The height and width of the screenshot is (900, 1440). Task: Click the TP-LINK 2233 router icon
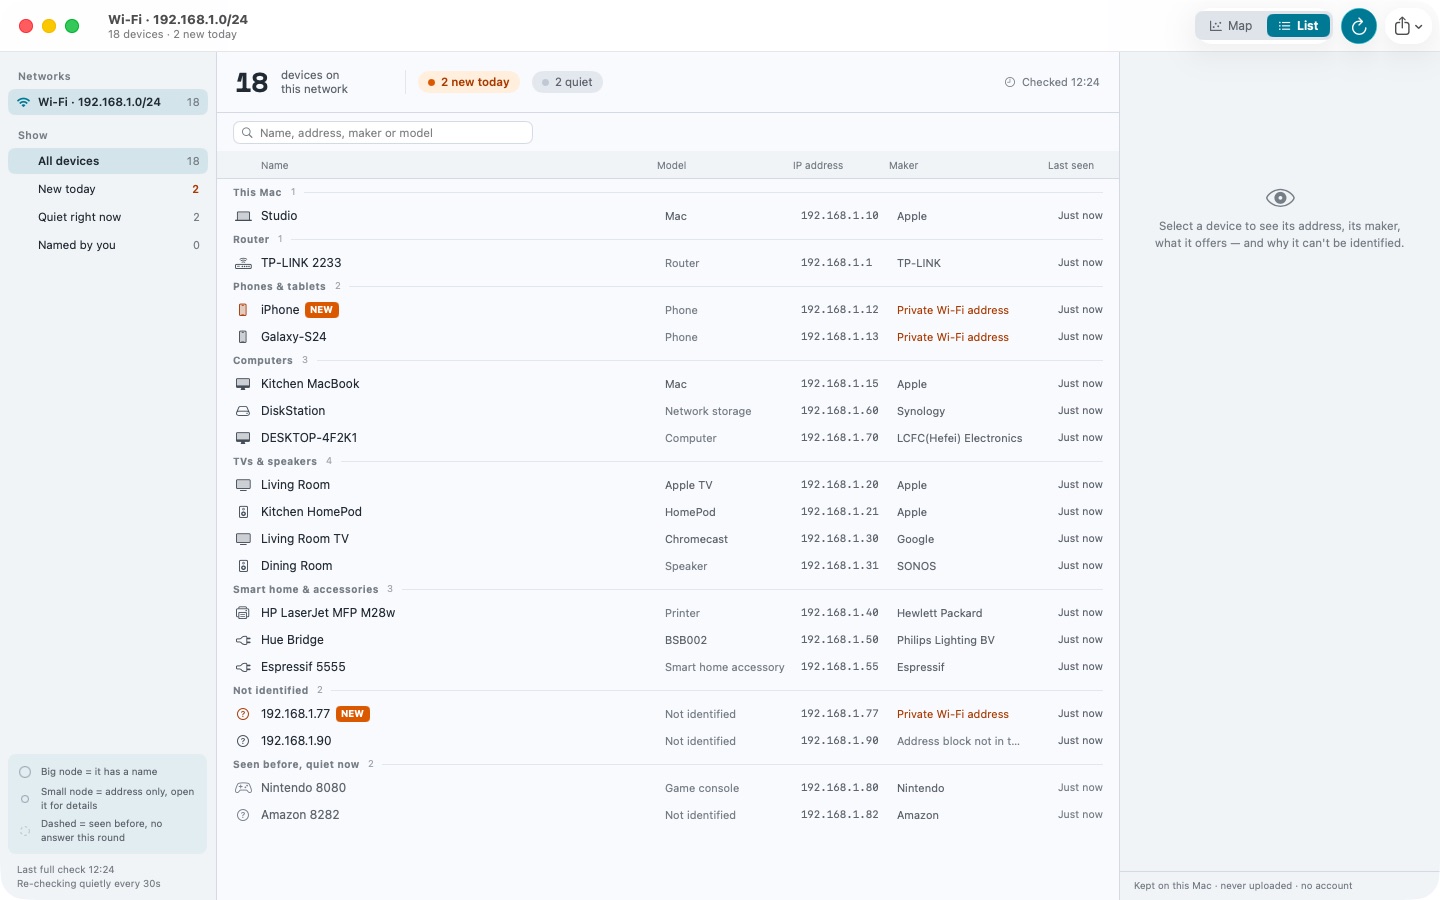[243, 263]
